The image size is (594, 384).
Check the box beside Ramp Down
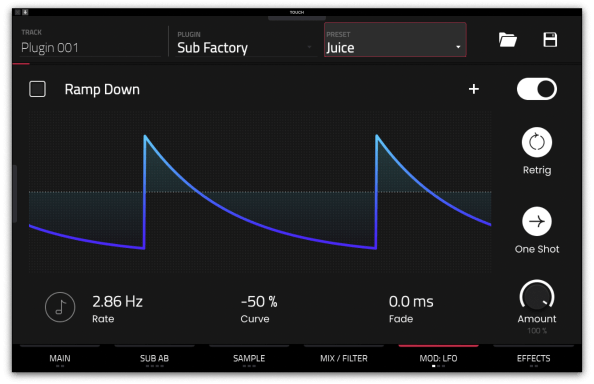pyautogui.click(x=38, y=89)
